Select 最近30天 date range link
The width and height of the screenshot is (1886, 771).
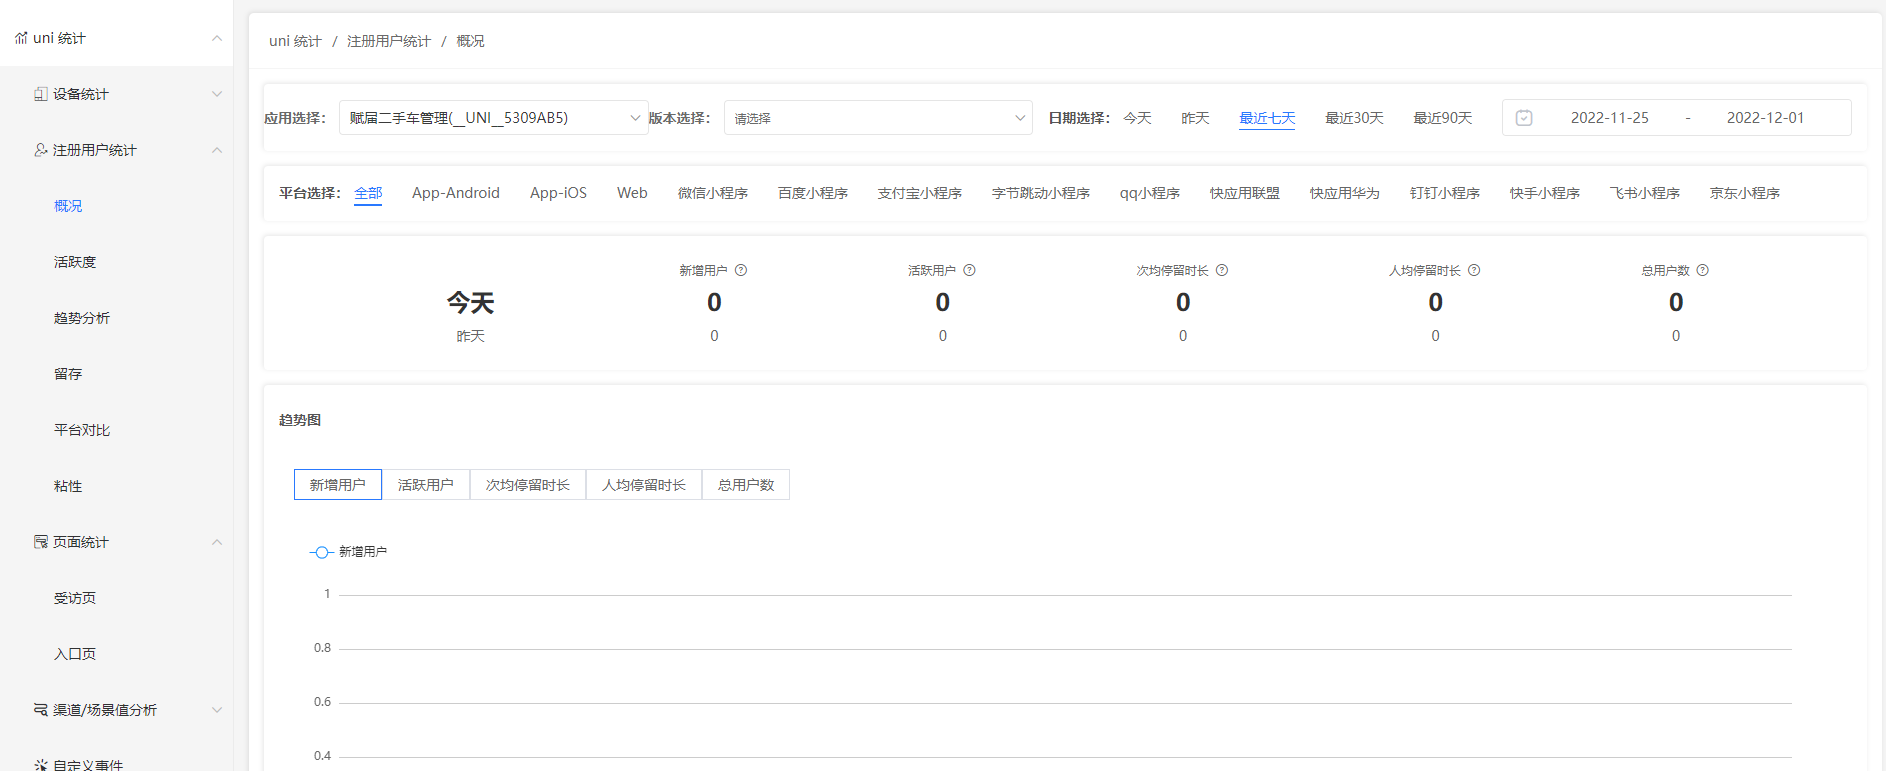1354,118
